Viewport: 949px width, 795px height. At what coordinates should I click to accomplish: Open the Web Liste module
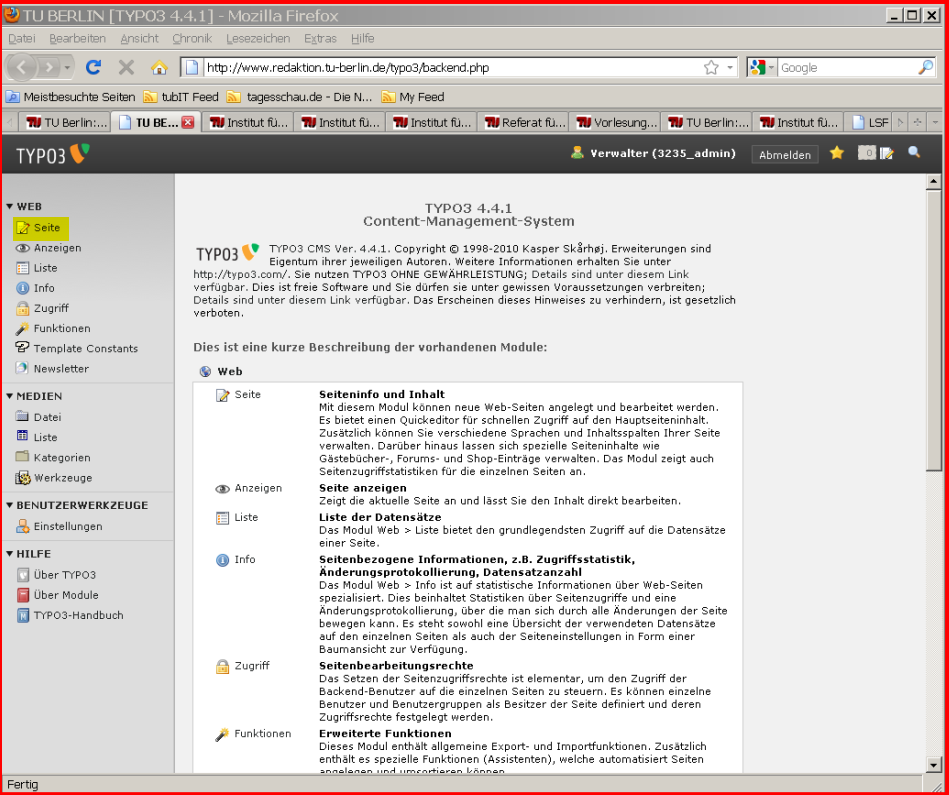45,268
